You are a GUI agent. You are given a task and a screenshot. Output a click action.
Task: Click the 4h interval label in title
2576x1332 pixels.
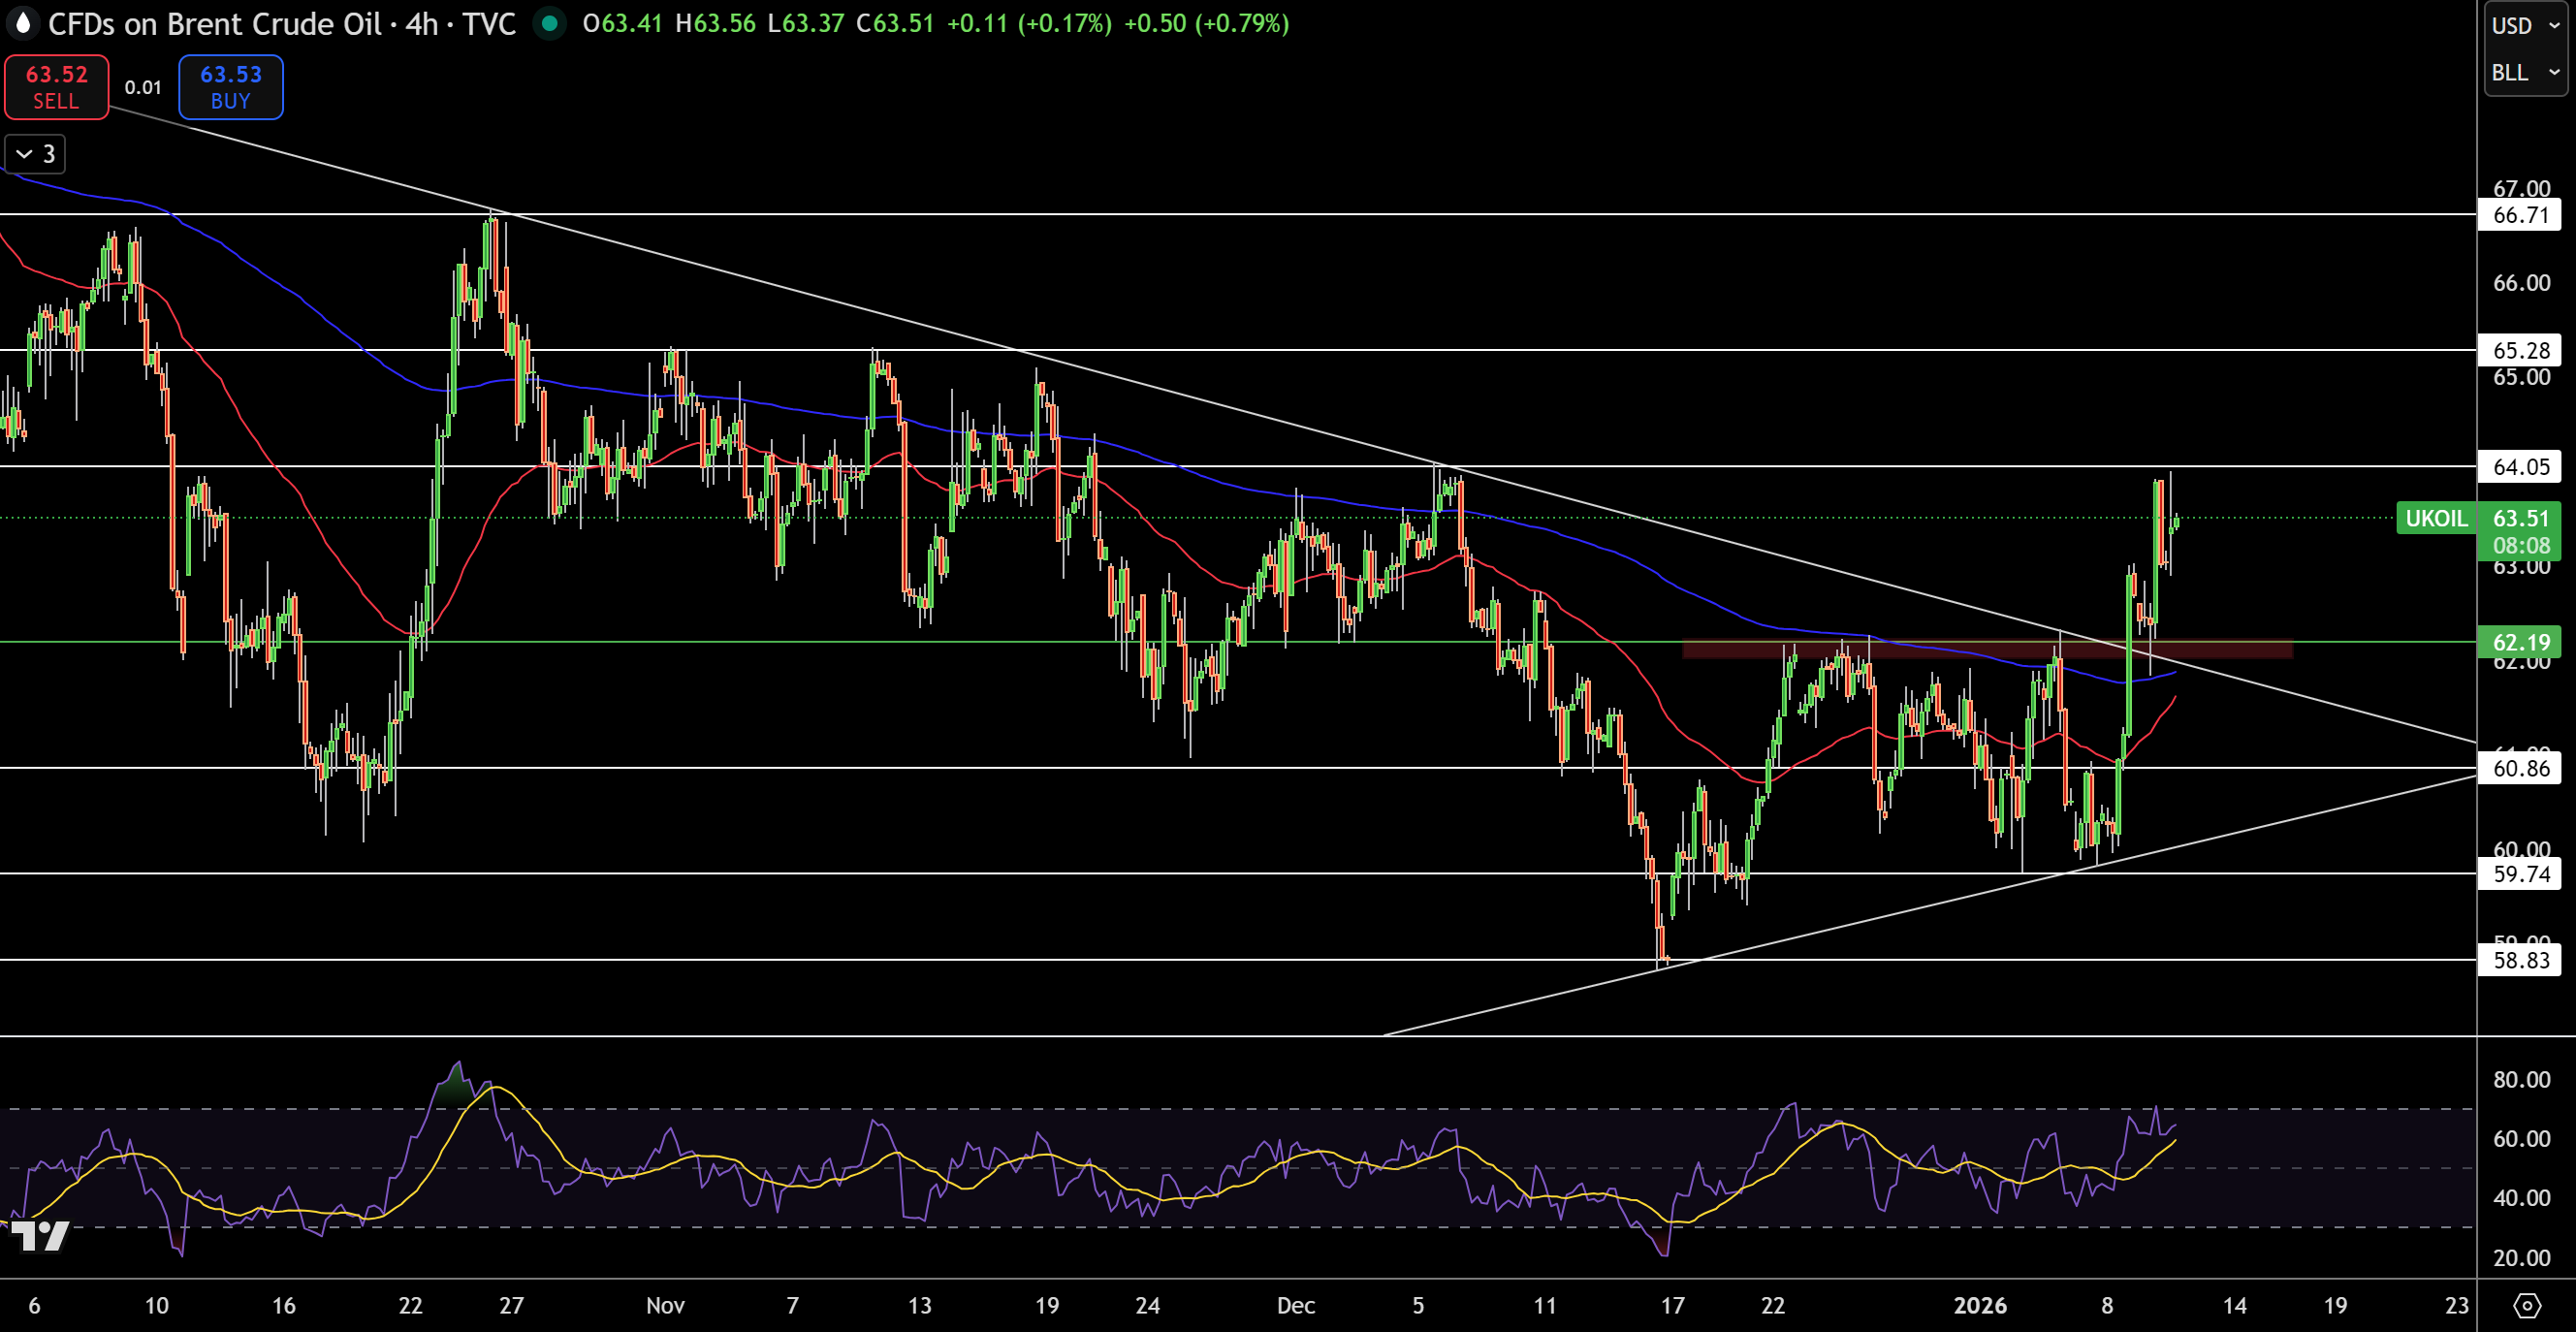[x=422, y=23]
